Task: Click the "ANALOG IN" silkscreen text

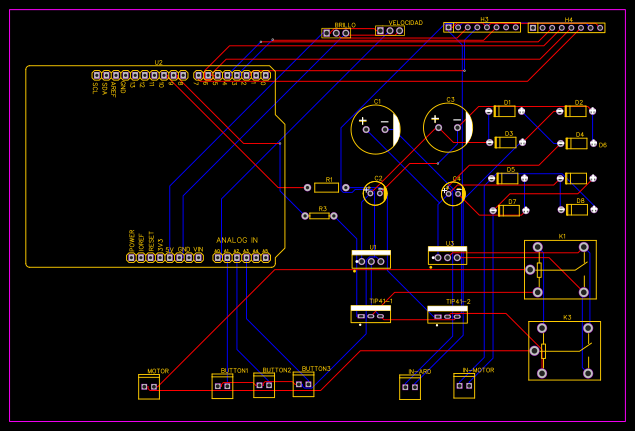Action: pyautogui.click(x=237, y=240)
